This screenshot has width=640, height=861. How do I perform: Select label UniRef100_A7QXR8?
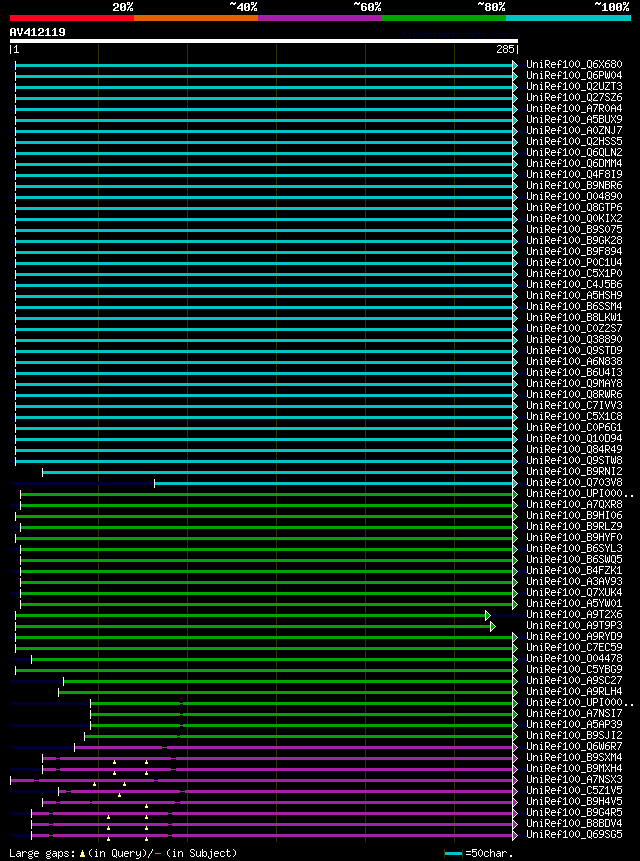(574, 505)
